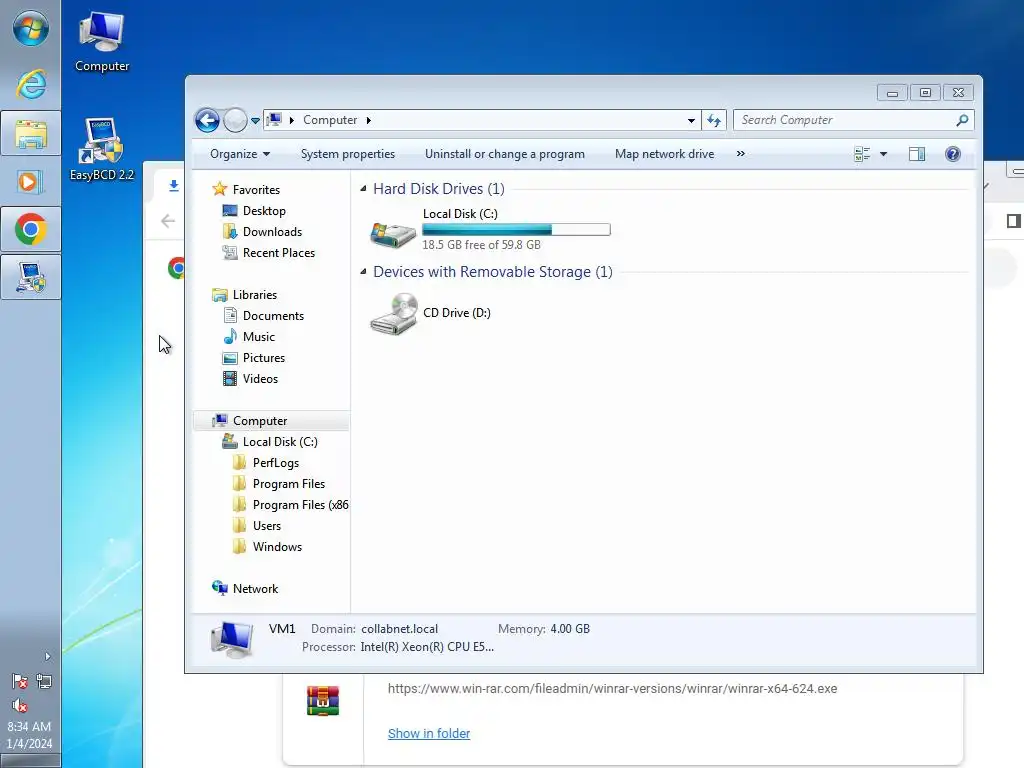The image size is (1024, 768).
Task: Launch Internet Explorer from taskbar
Action: (x=31, y=84)
